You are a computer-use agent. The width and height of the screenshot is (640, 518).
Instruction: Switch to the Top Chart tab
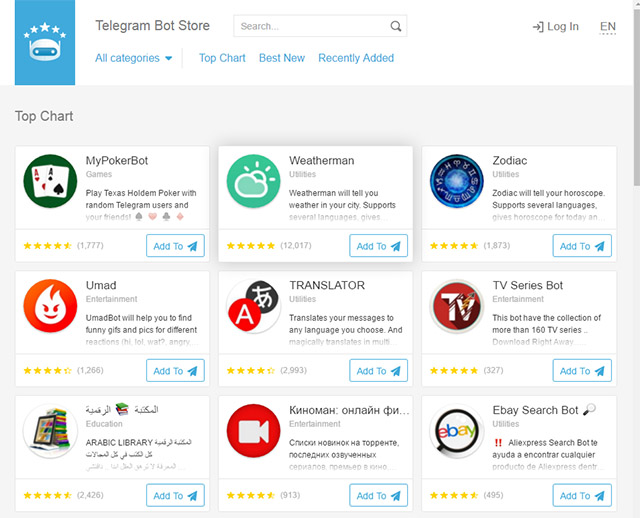tap(222, 58)
